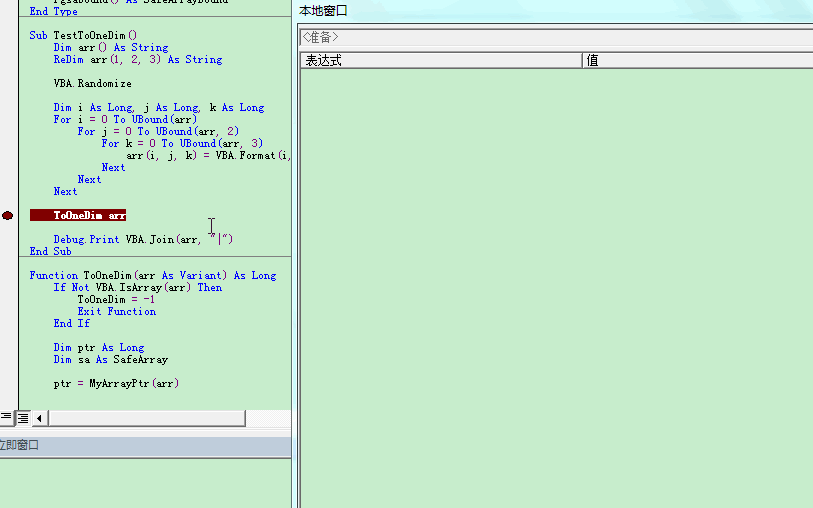Click 'For j = 0 To UBound(arr, 2)' line

(158, 131)
